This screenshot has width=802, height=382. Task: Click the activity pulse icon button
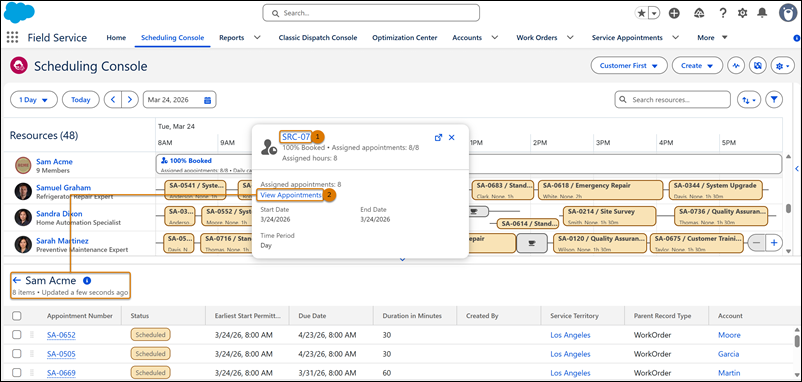pyautogui.click(x=736, y=65)
